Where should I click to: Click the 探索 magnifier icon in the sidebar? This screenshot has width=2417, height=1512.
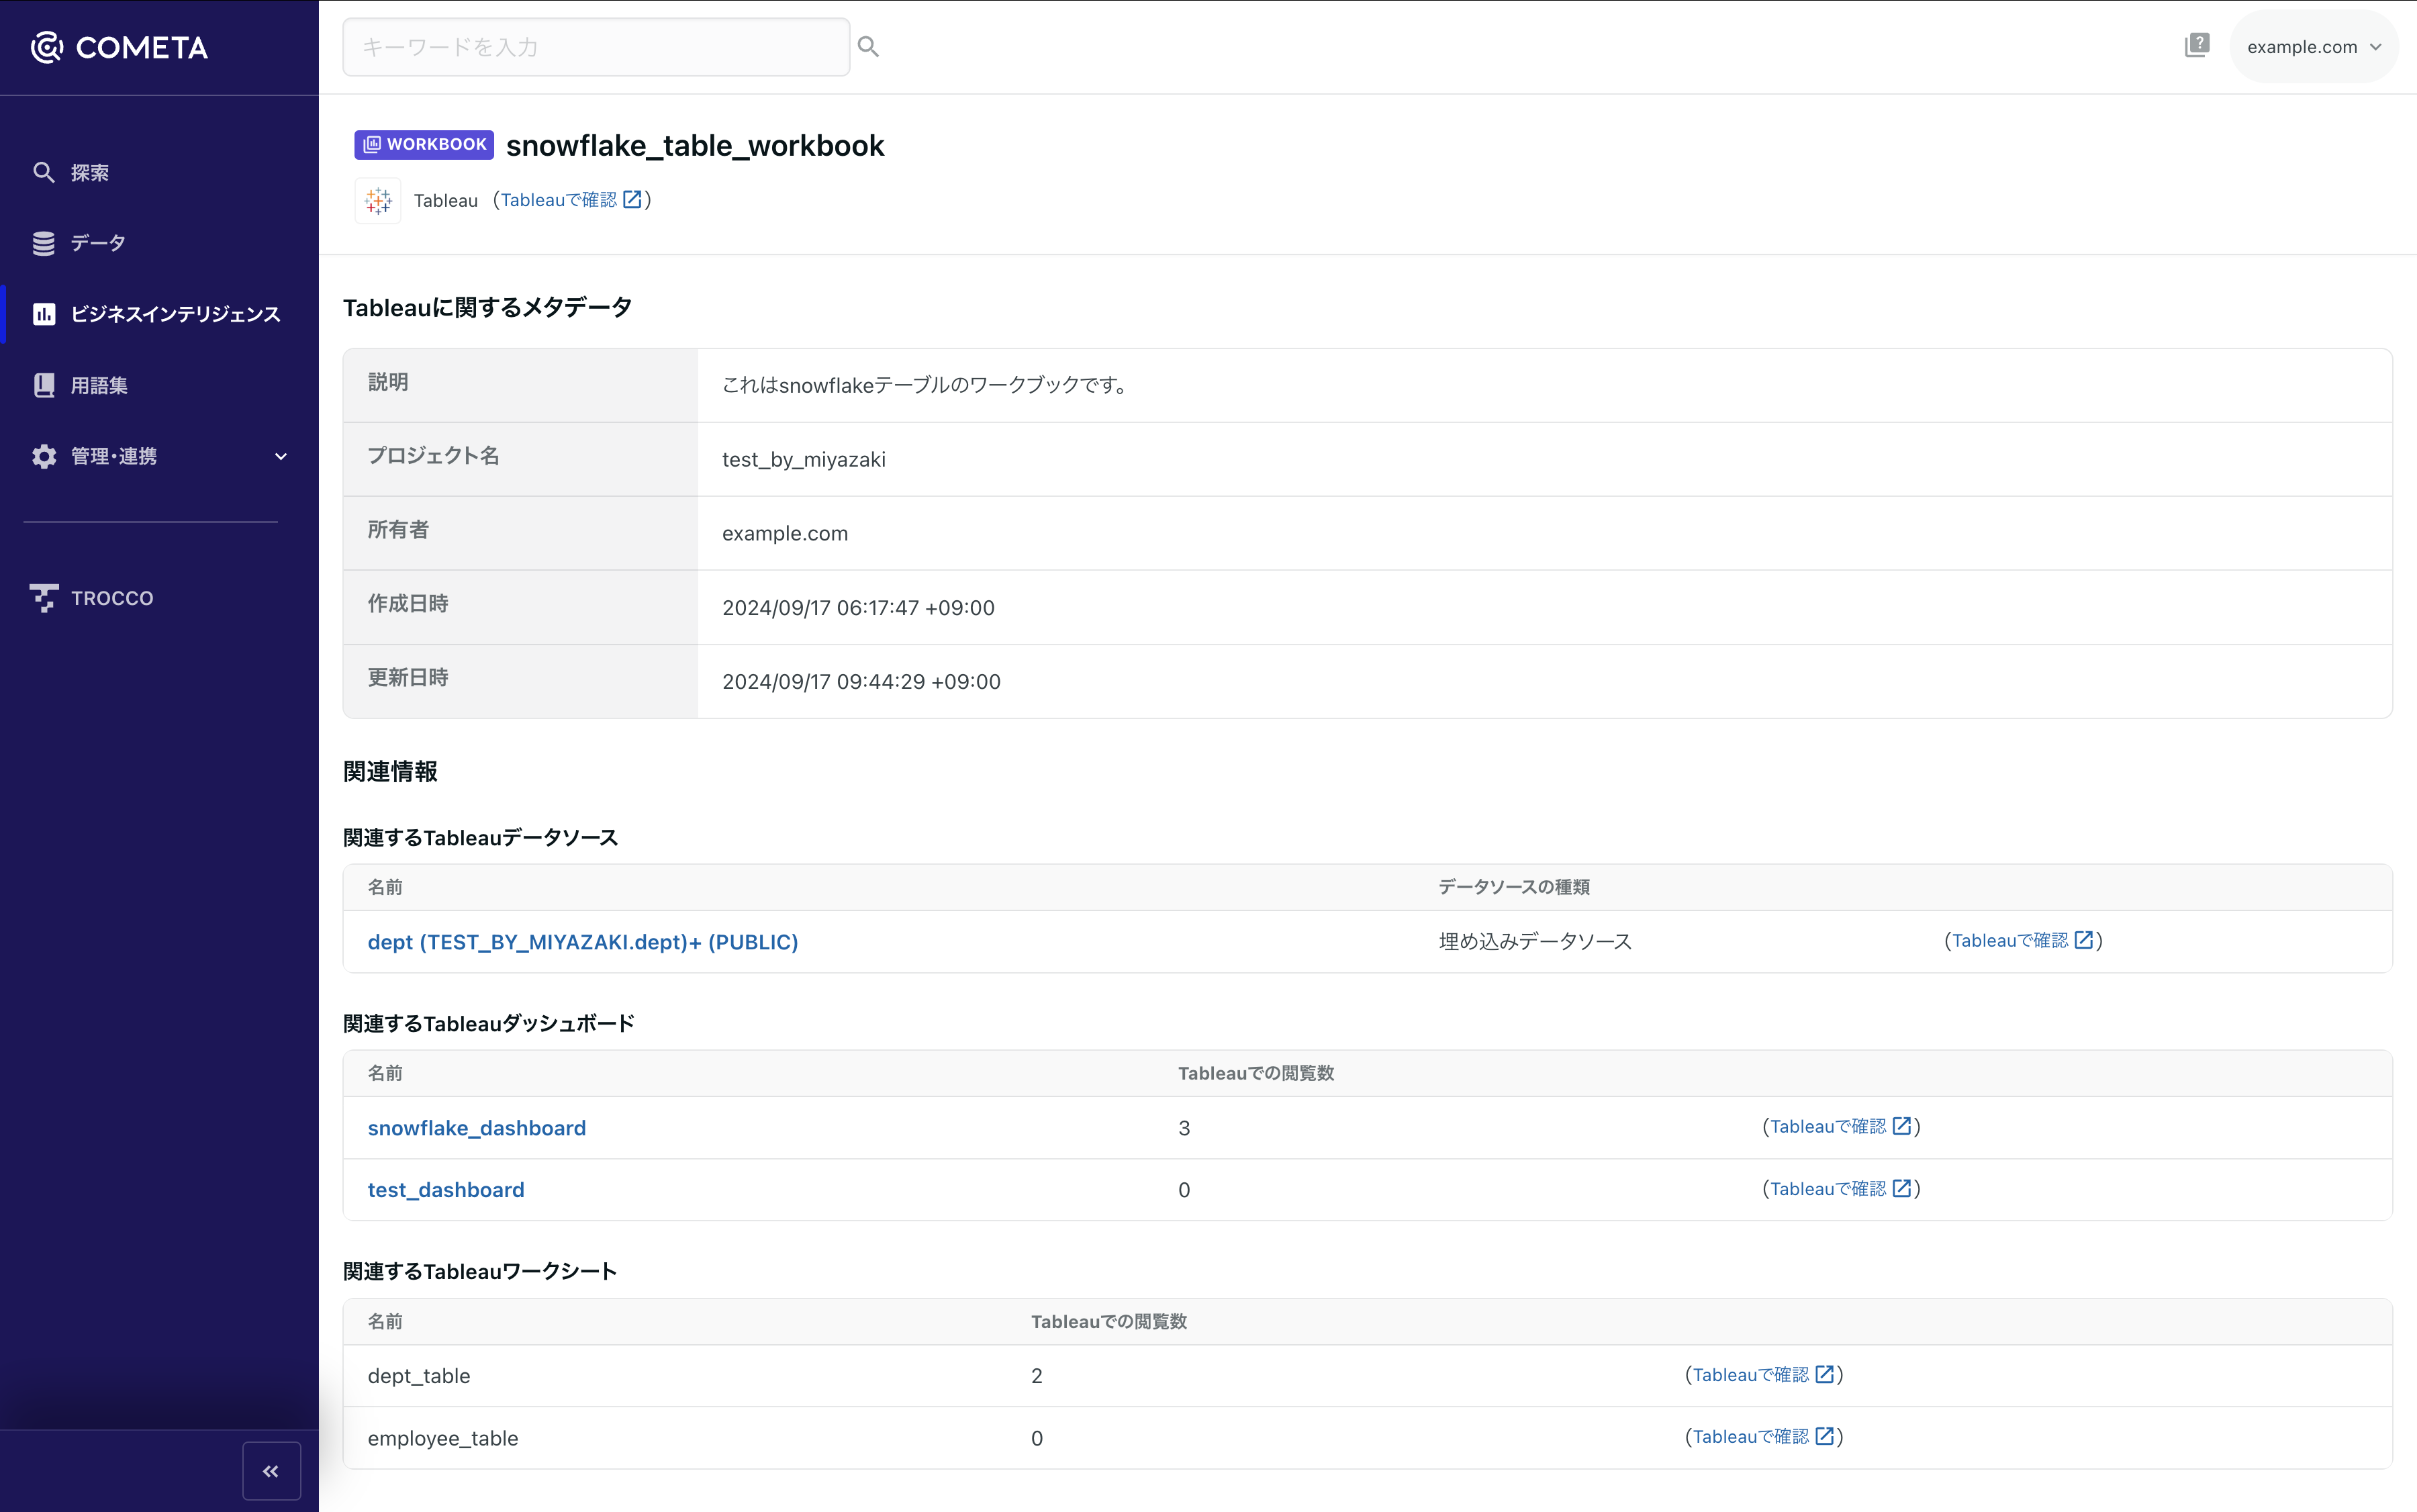(44, 172)
